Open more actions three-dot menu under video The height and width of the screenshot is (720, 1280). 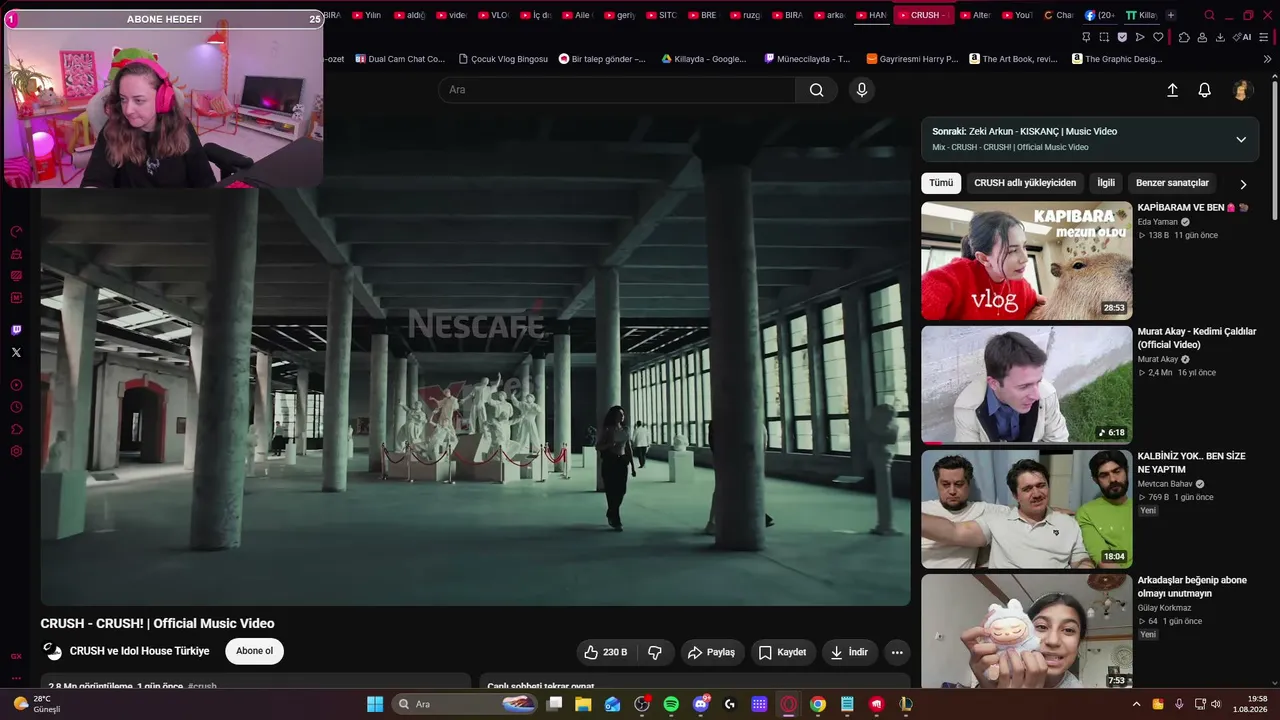[897, 652]
